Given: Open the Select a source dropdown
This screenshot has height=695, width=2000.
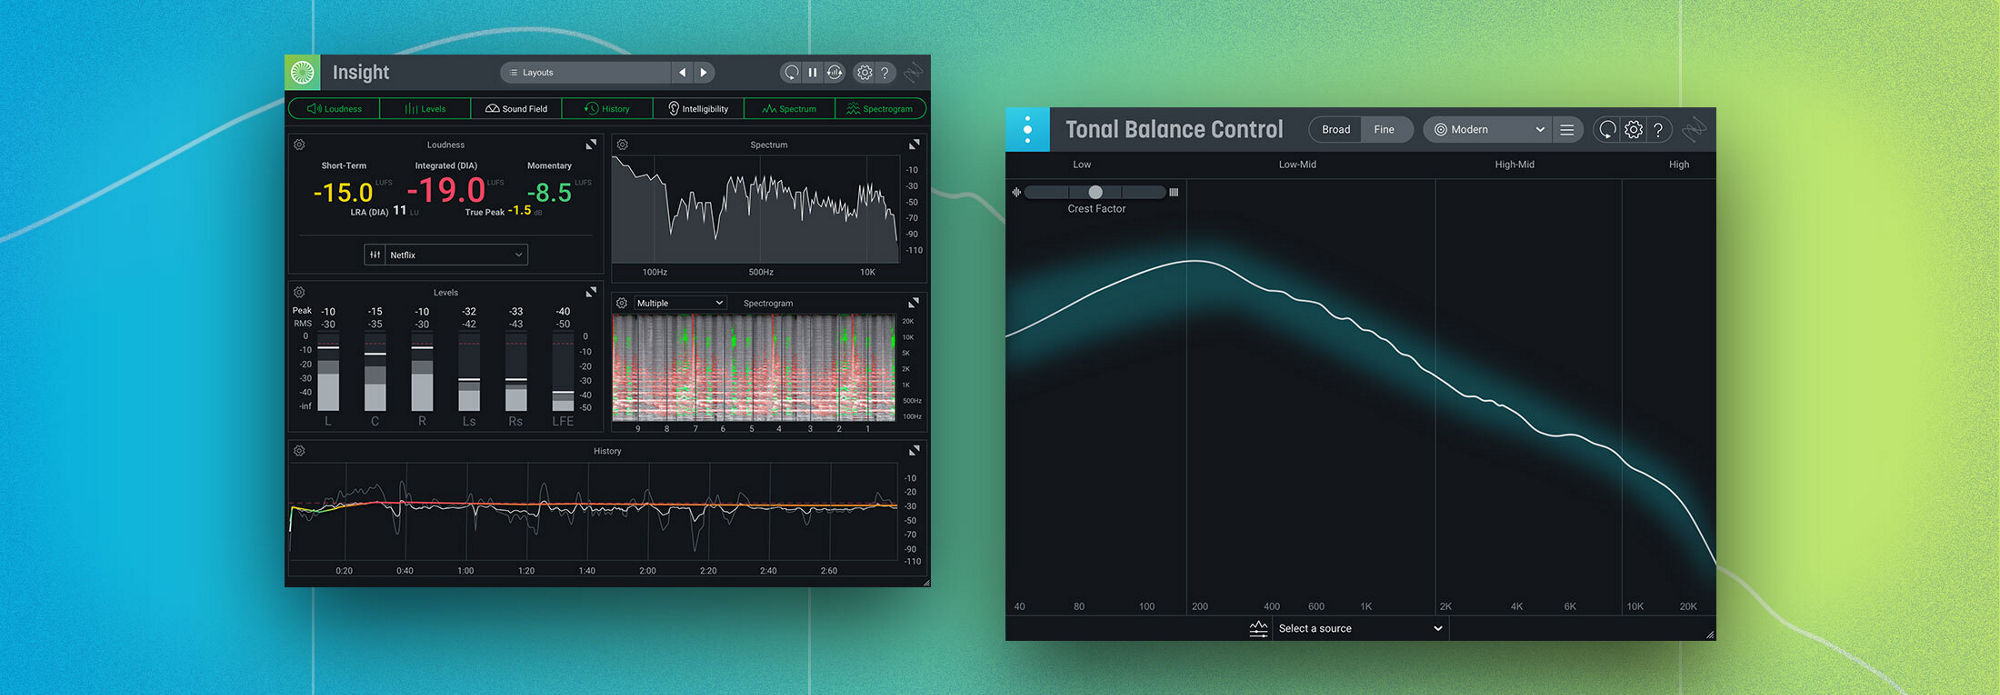Looking at the screenshot, I should pos(1359,629).
